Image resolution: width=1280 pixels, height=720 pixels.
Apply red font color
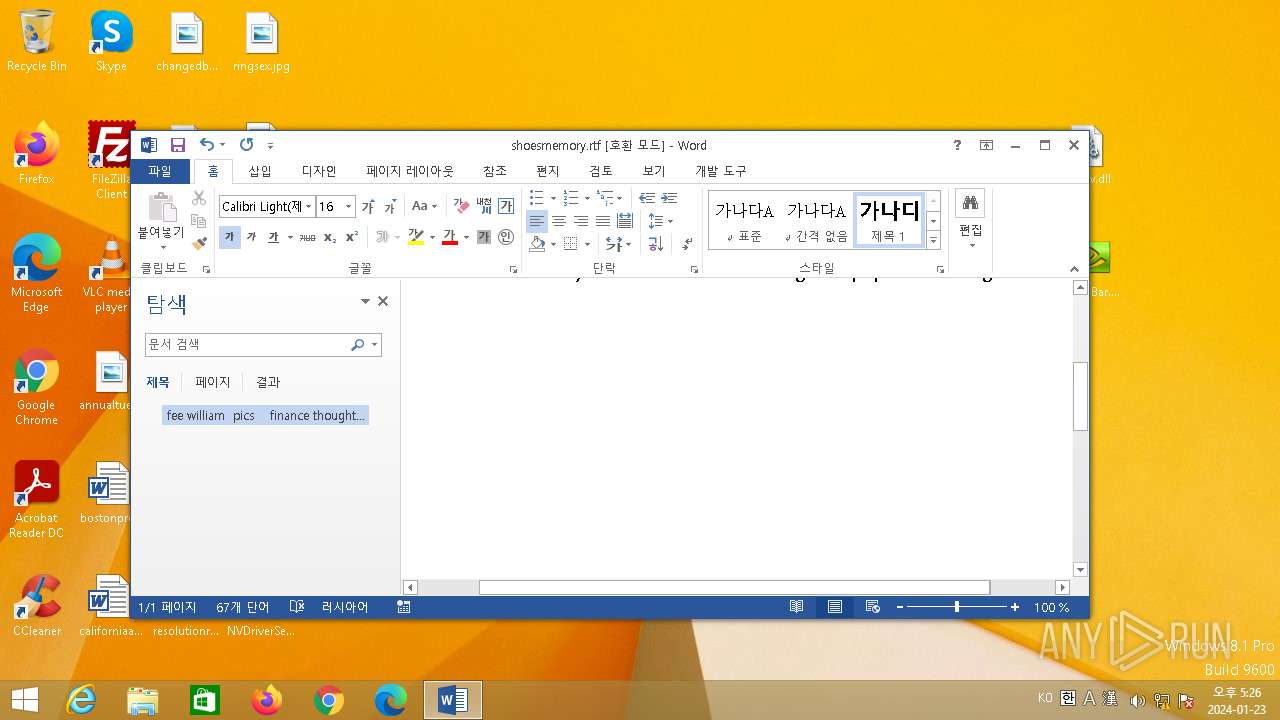click(x=450, y=237)
